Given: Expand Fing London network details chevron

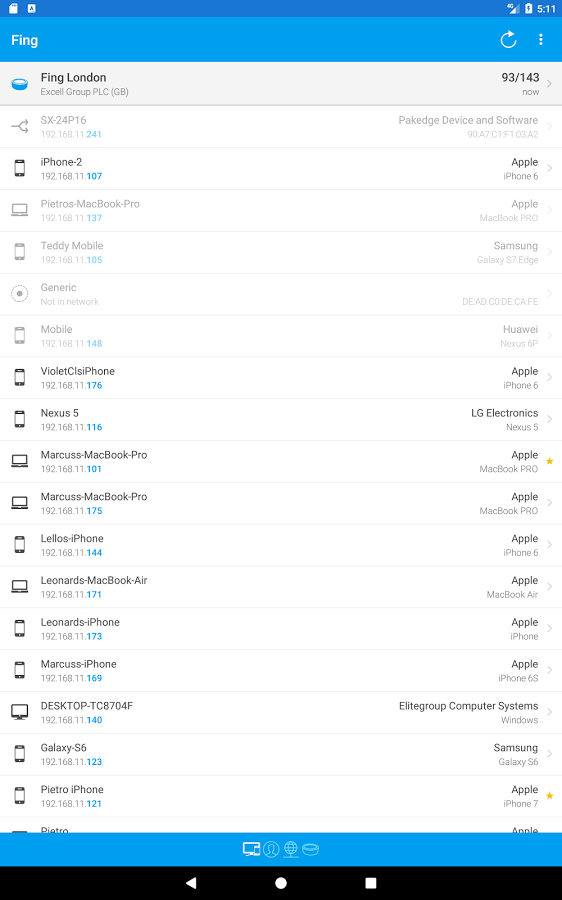Looking at the screenshot, I should 549,84.
